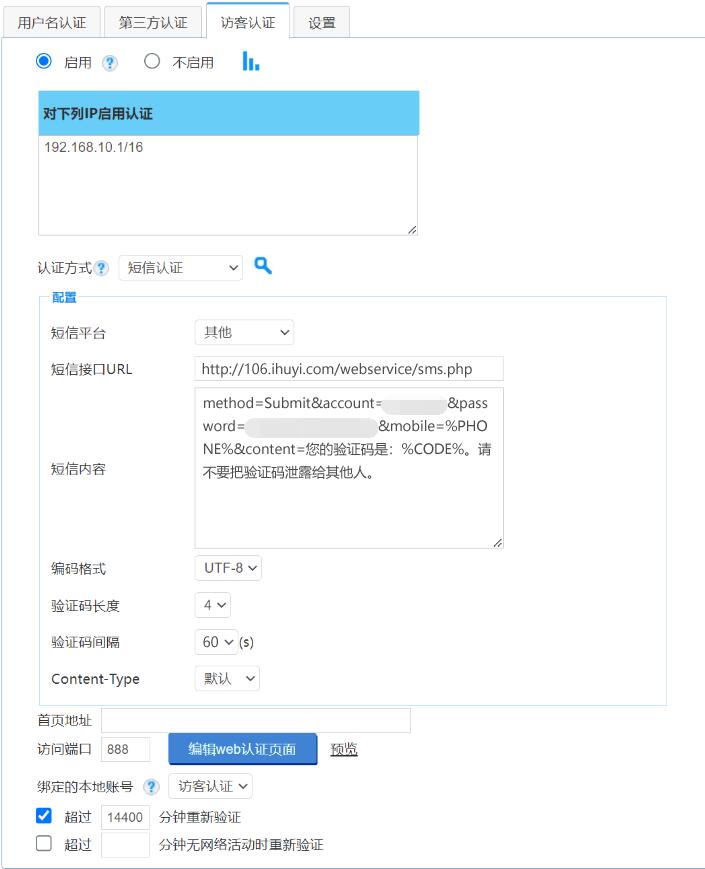Click the 编辑web认证页面 button

pos(243,749)
